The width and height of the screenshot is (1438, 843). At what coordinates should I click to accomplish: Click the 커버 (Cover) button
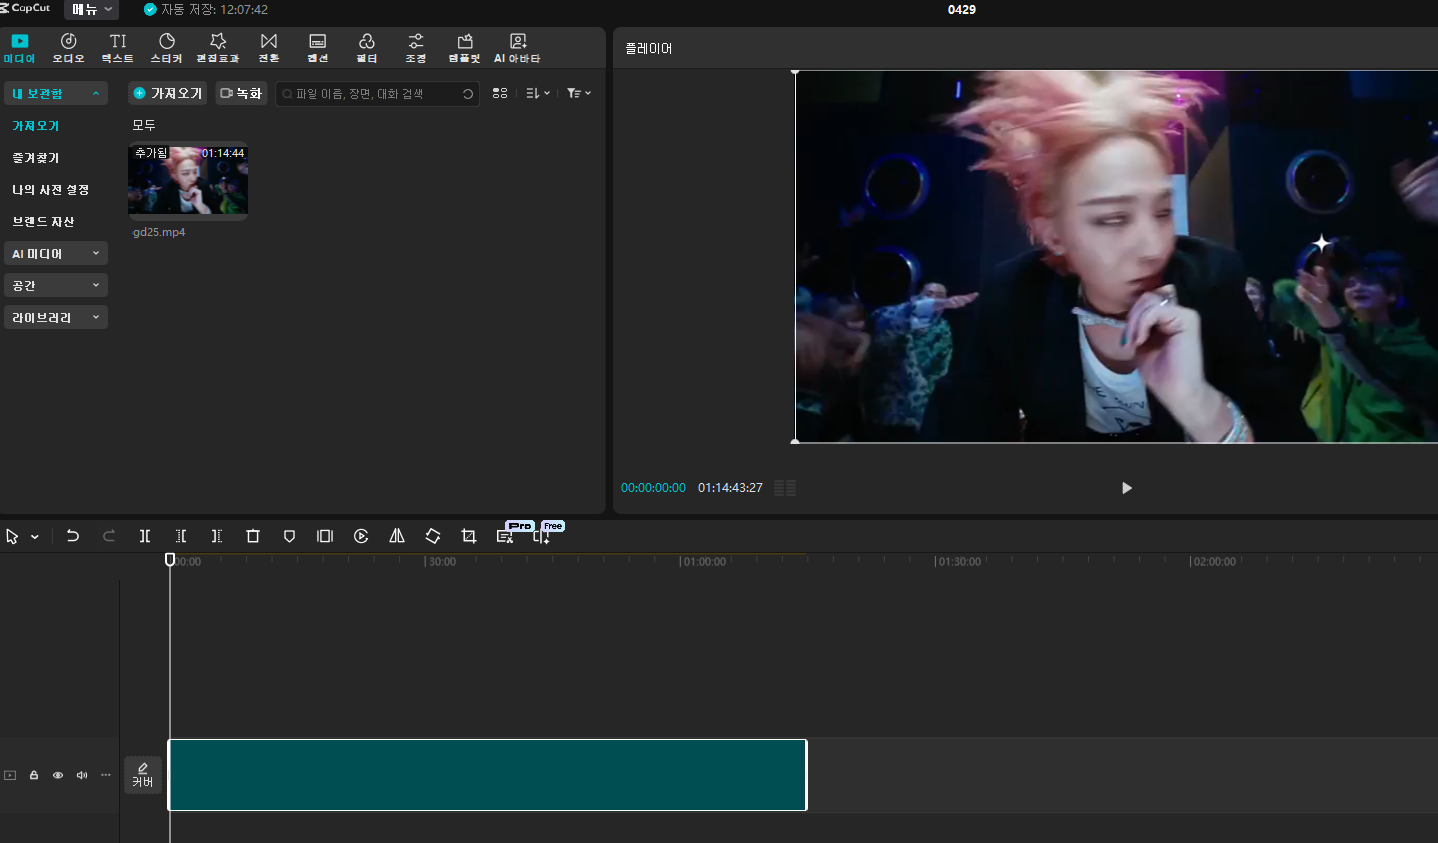pyautogui.click(x=143, y=775)
